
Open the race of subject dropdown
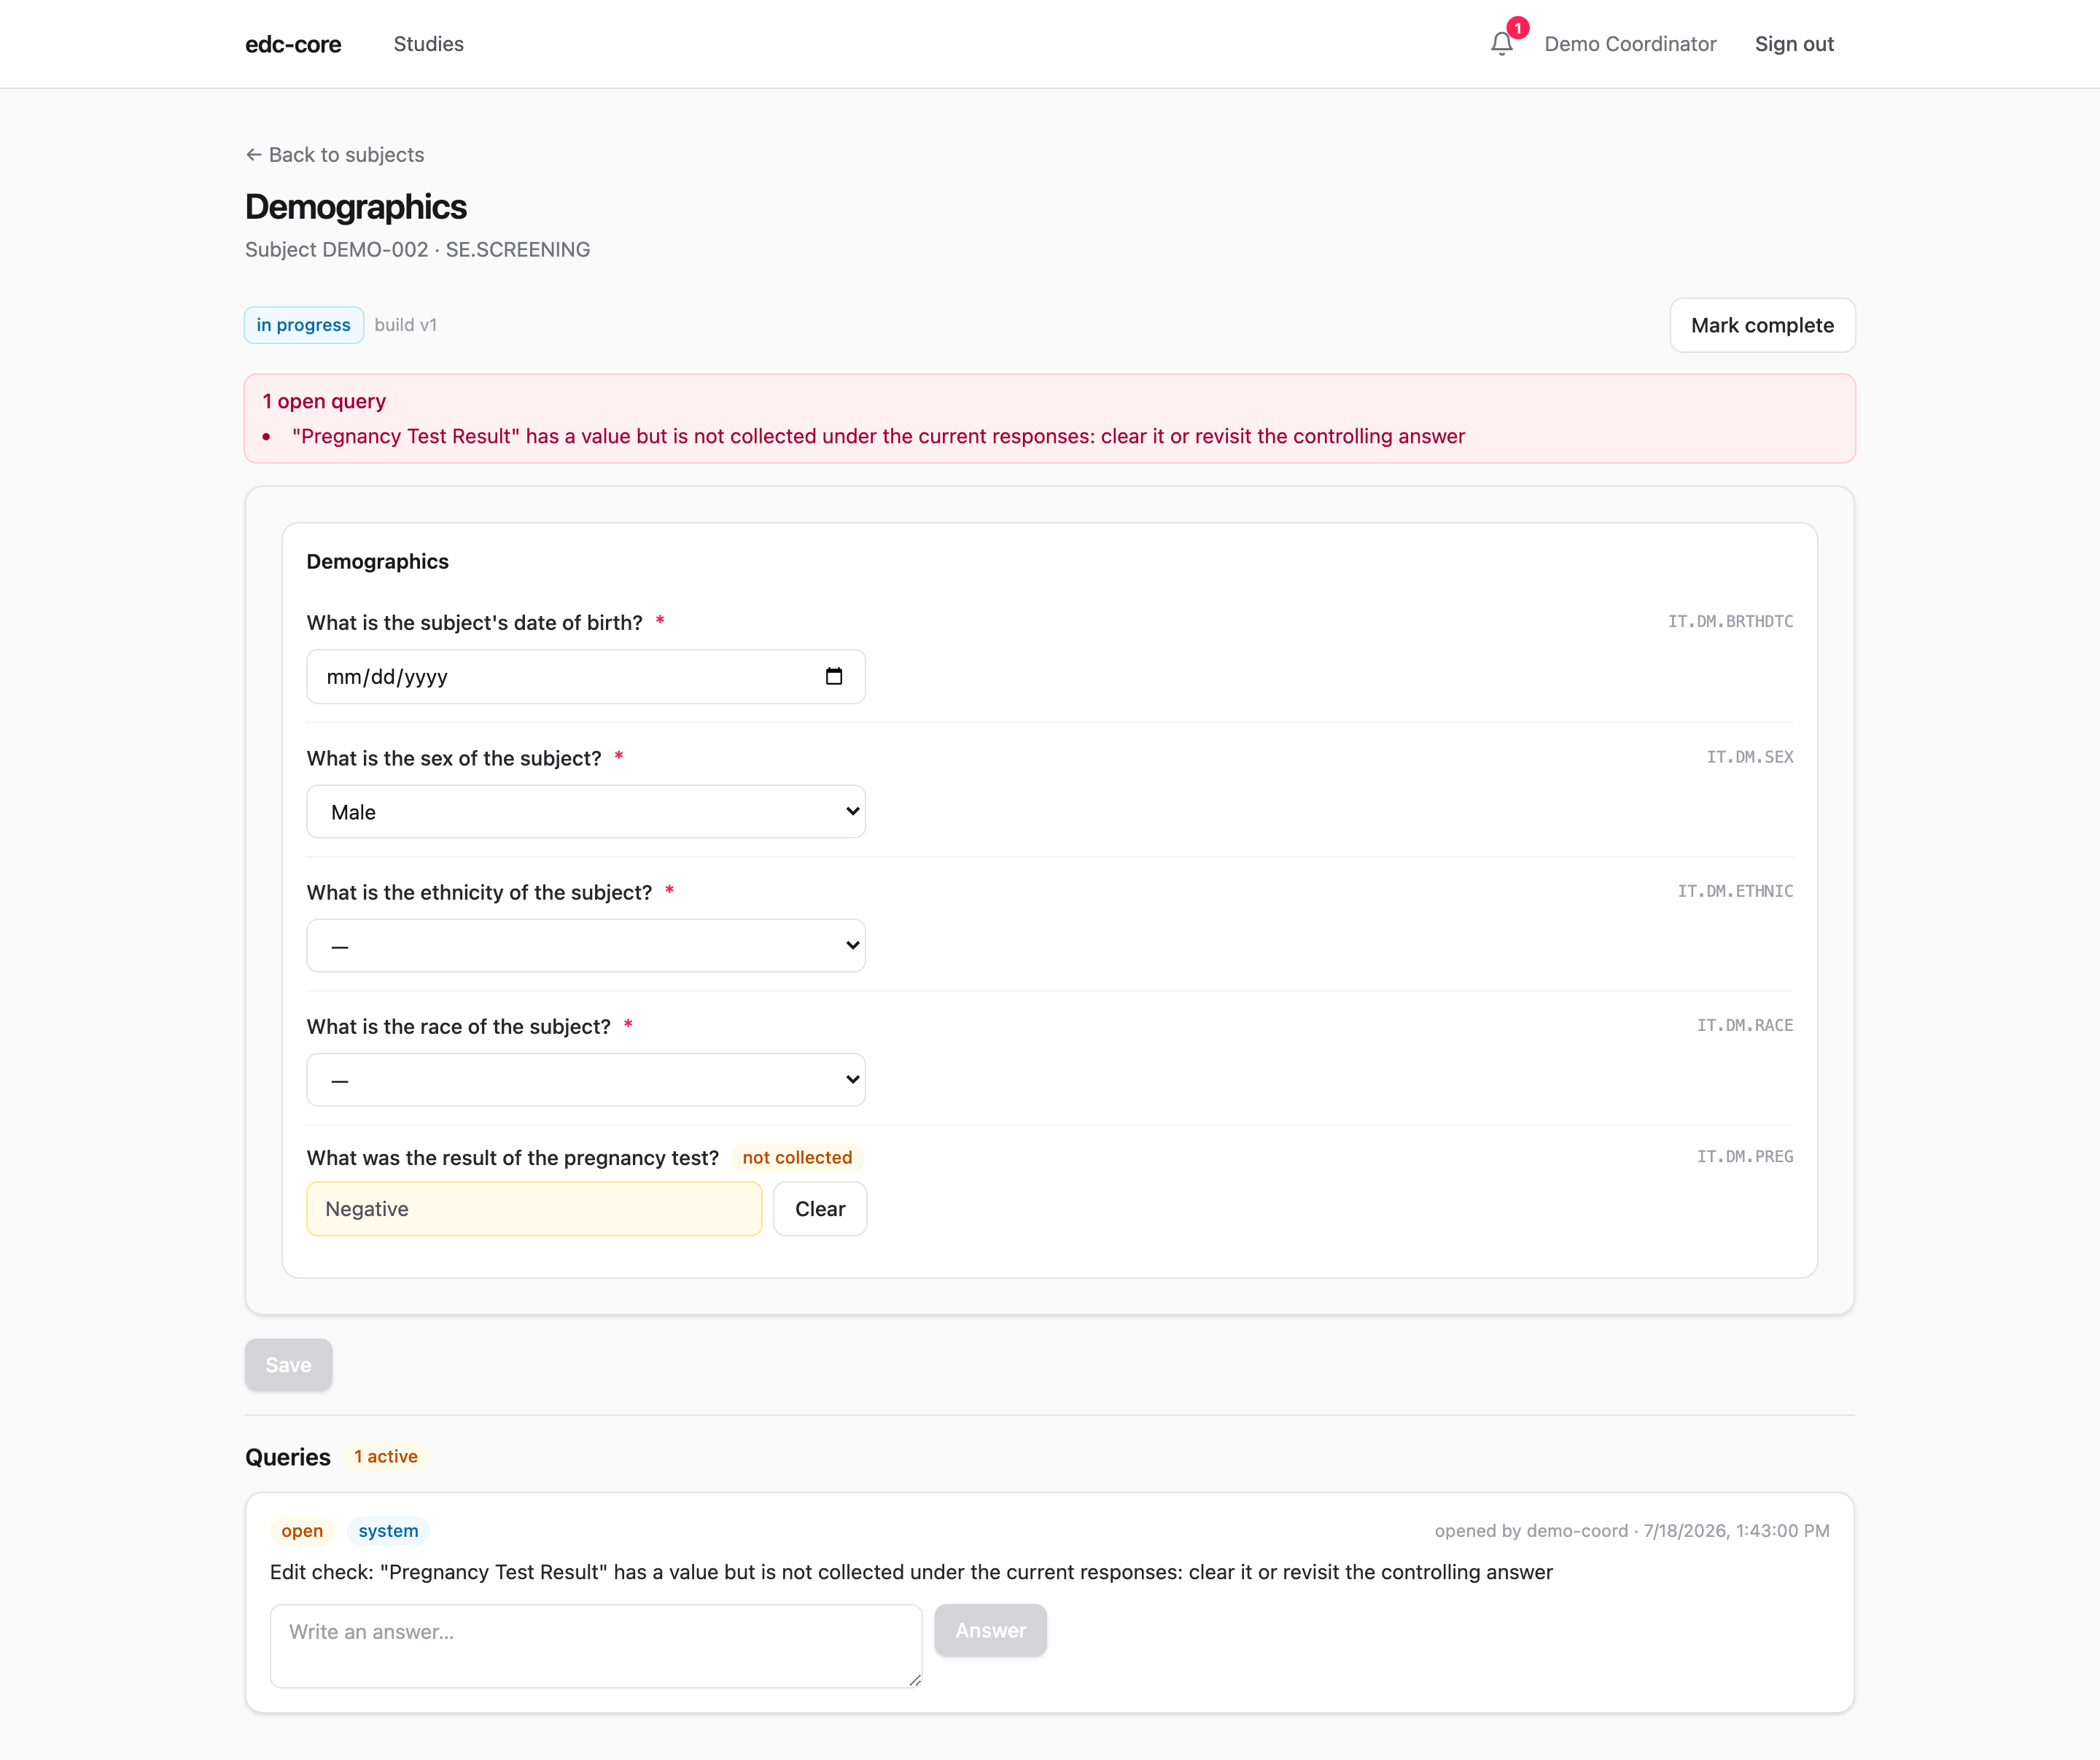click(x=586, y=1079)
